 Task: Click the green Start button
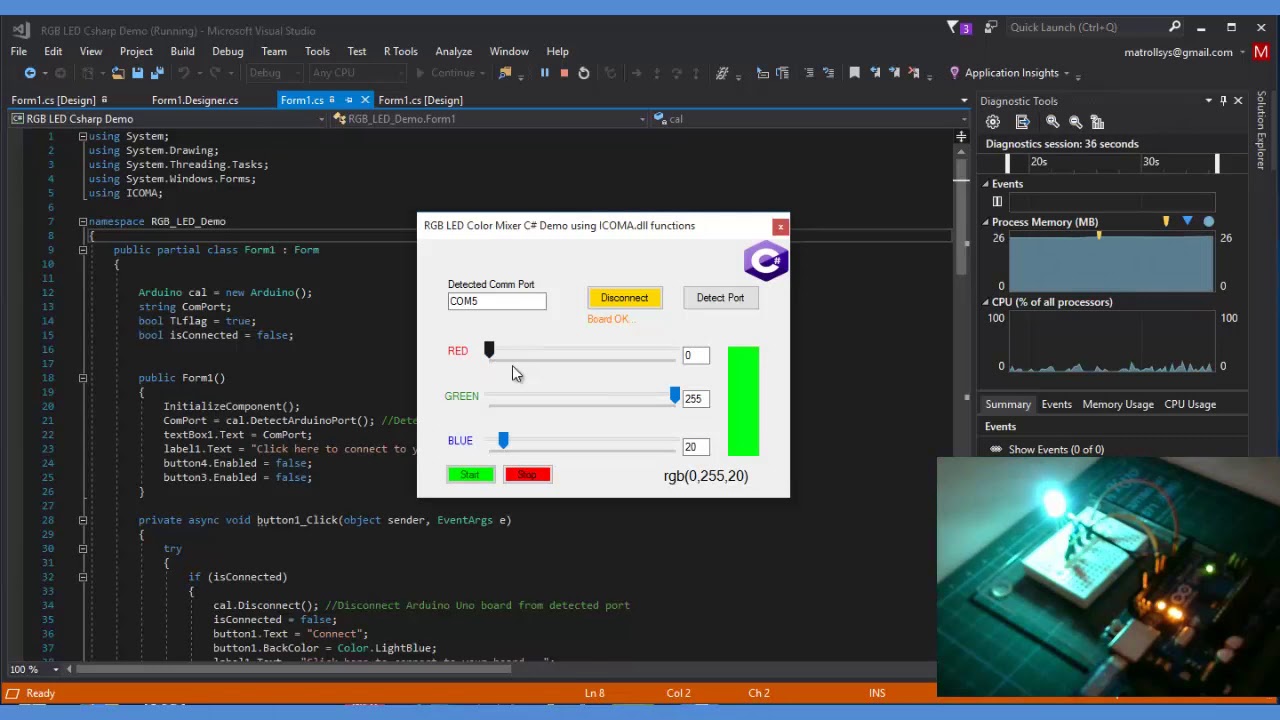(x=470, y=475)
